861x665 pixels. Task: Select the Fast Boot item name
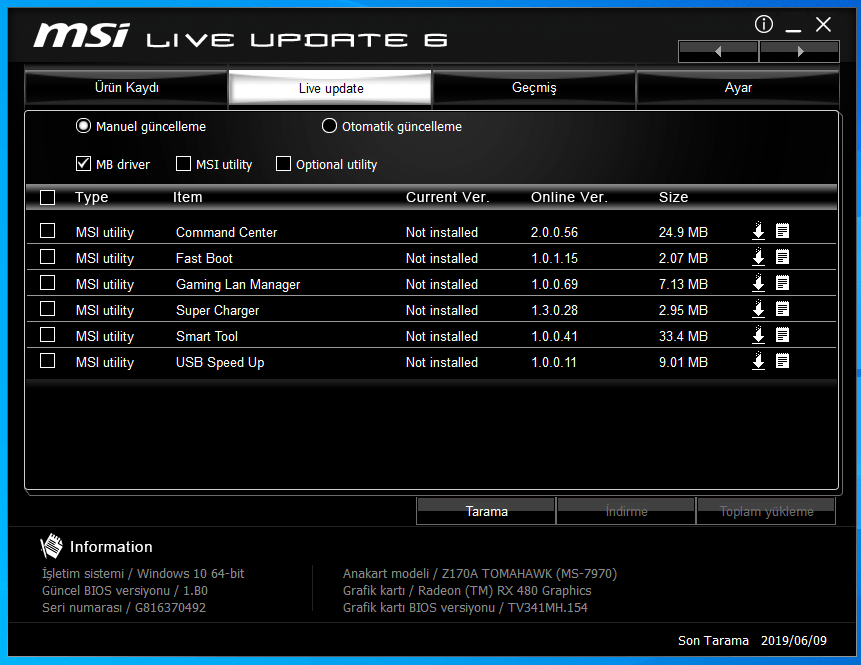(x=204, y=258)
